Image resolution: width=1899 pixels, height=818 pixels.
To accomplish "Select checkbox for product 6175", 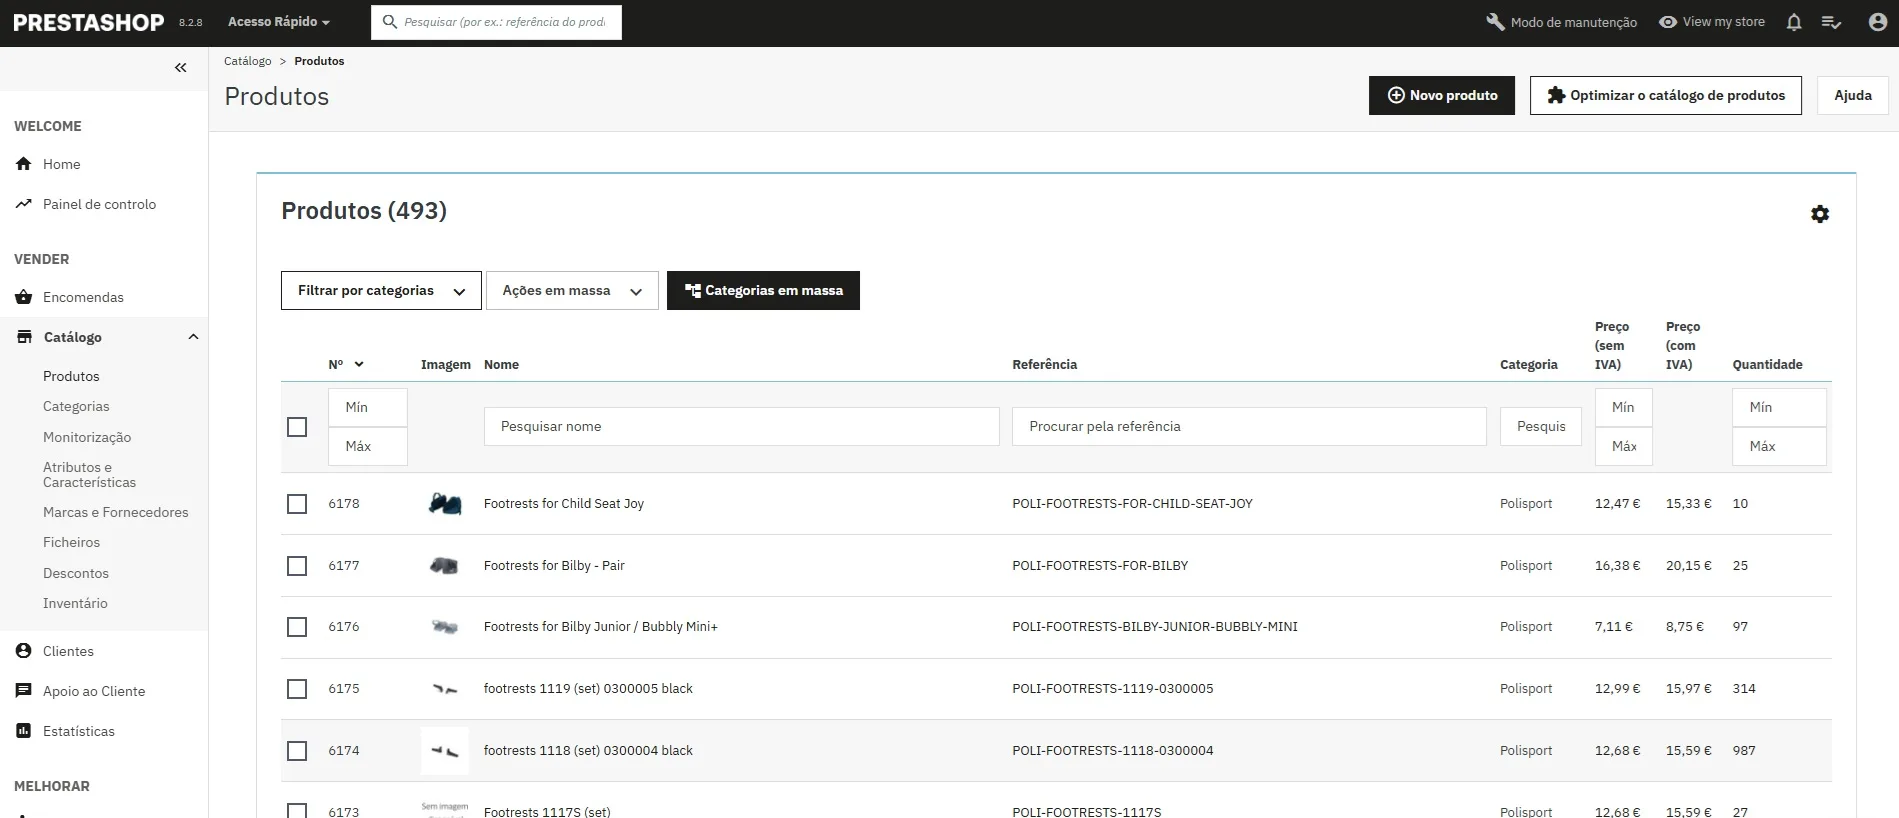I will pos(297,689).
